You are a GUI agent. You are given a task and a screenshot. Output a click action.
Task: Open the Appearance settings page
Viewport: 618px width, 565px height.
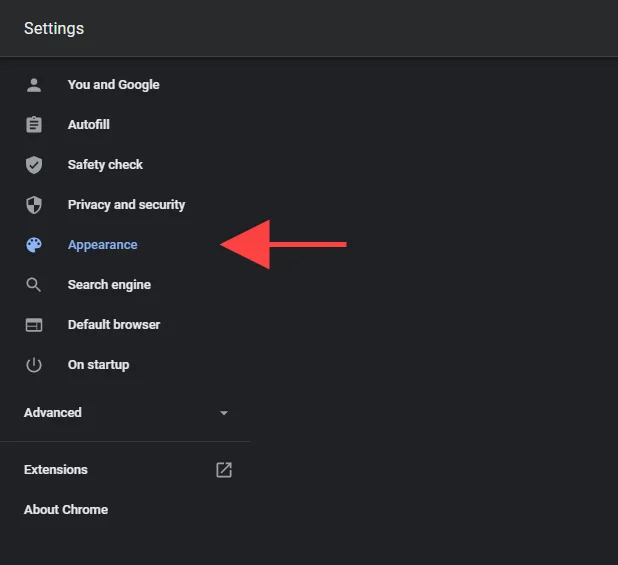(102, 245)
